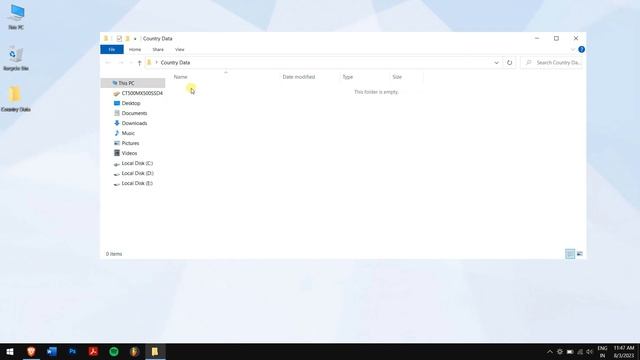Sort by the Name column header

coord(181,77)
